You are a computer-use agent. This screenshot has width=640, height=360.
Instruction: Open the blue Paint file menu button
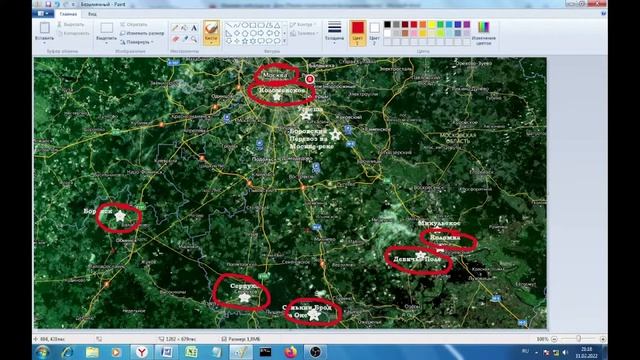[x=43, y=13]
